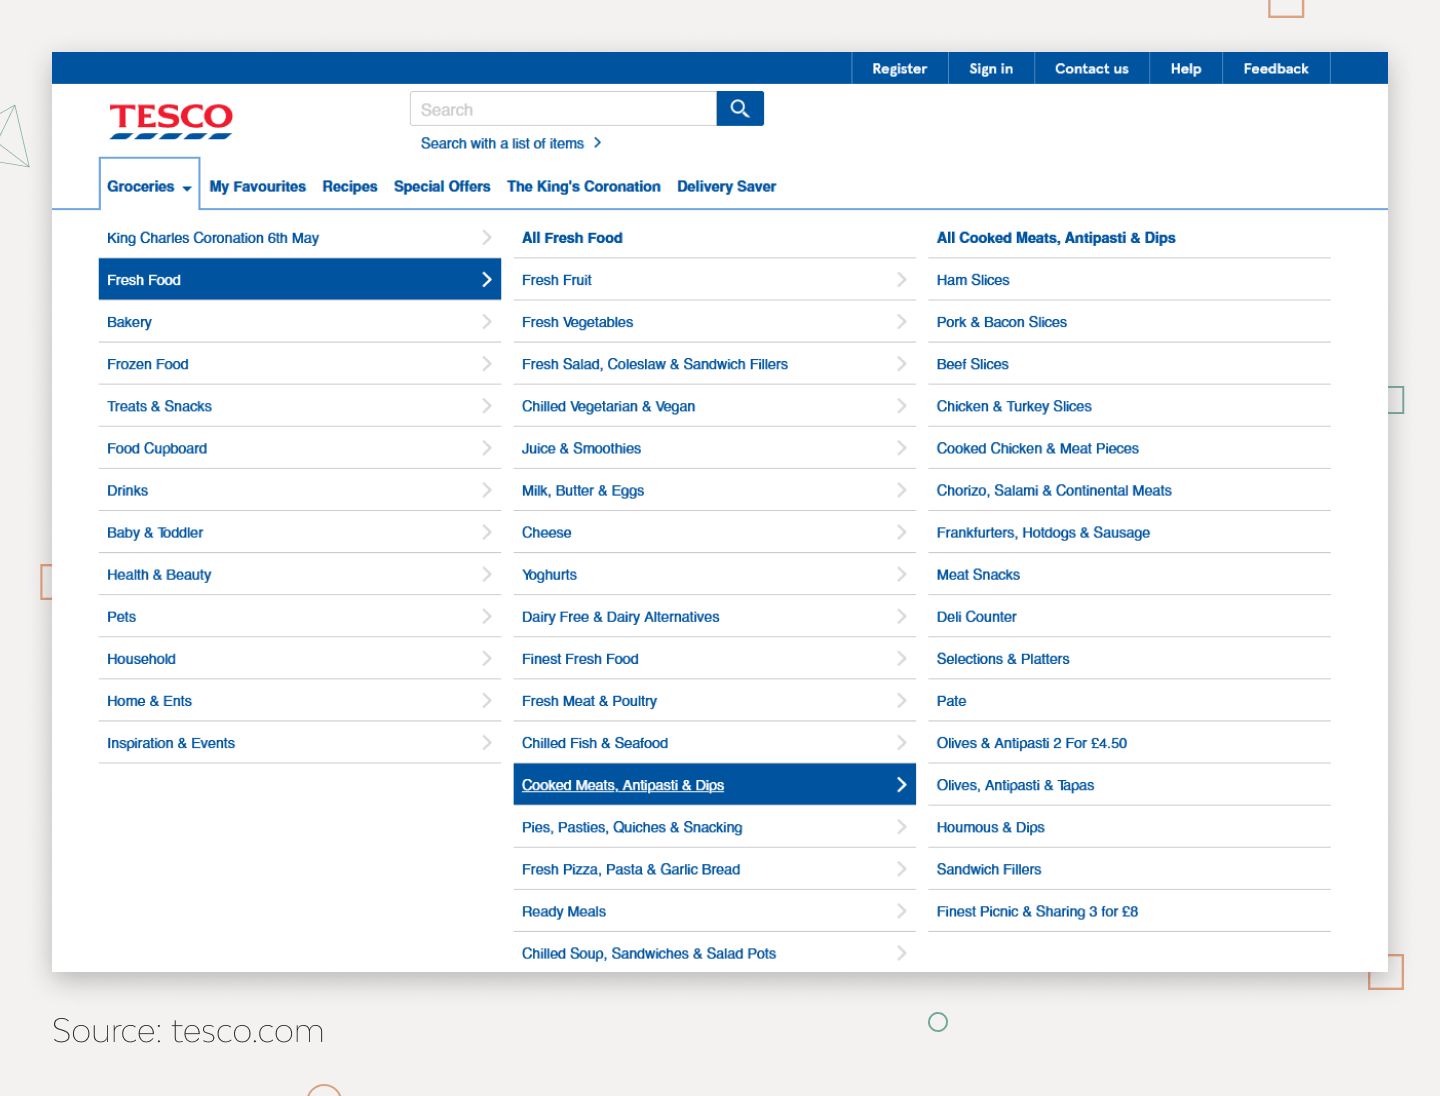
Task: Click Chilled Soup, Sandwiches & Salad Pots chevron
Action: pyautogui.click(x=902, y=953)
